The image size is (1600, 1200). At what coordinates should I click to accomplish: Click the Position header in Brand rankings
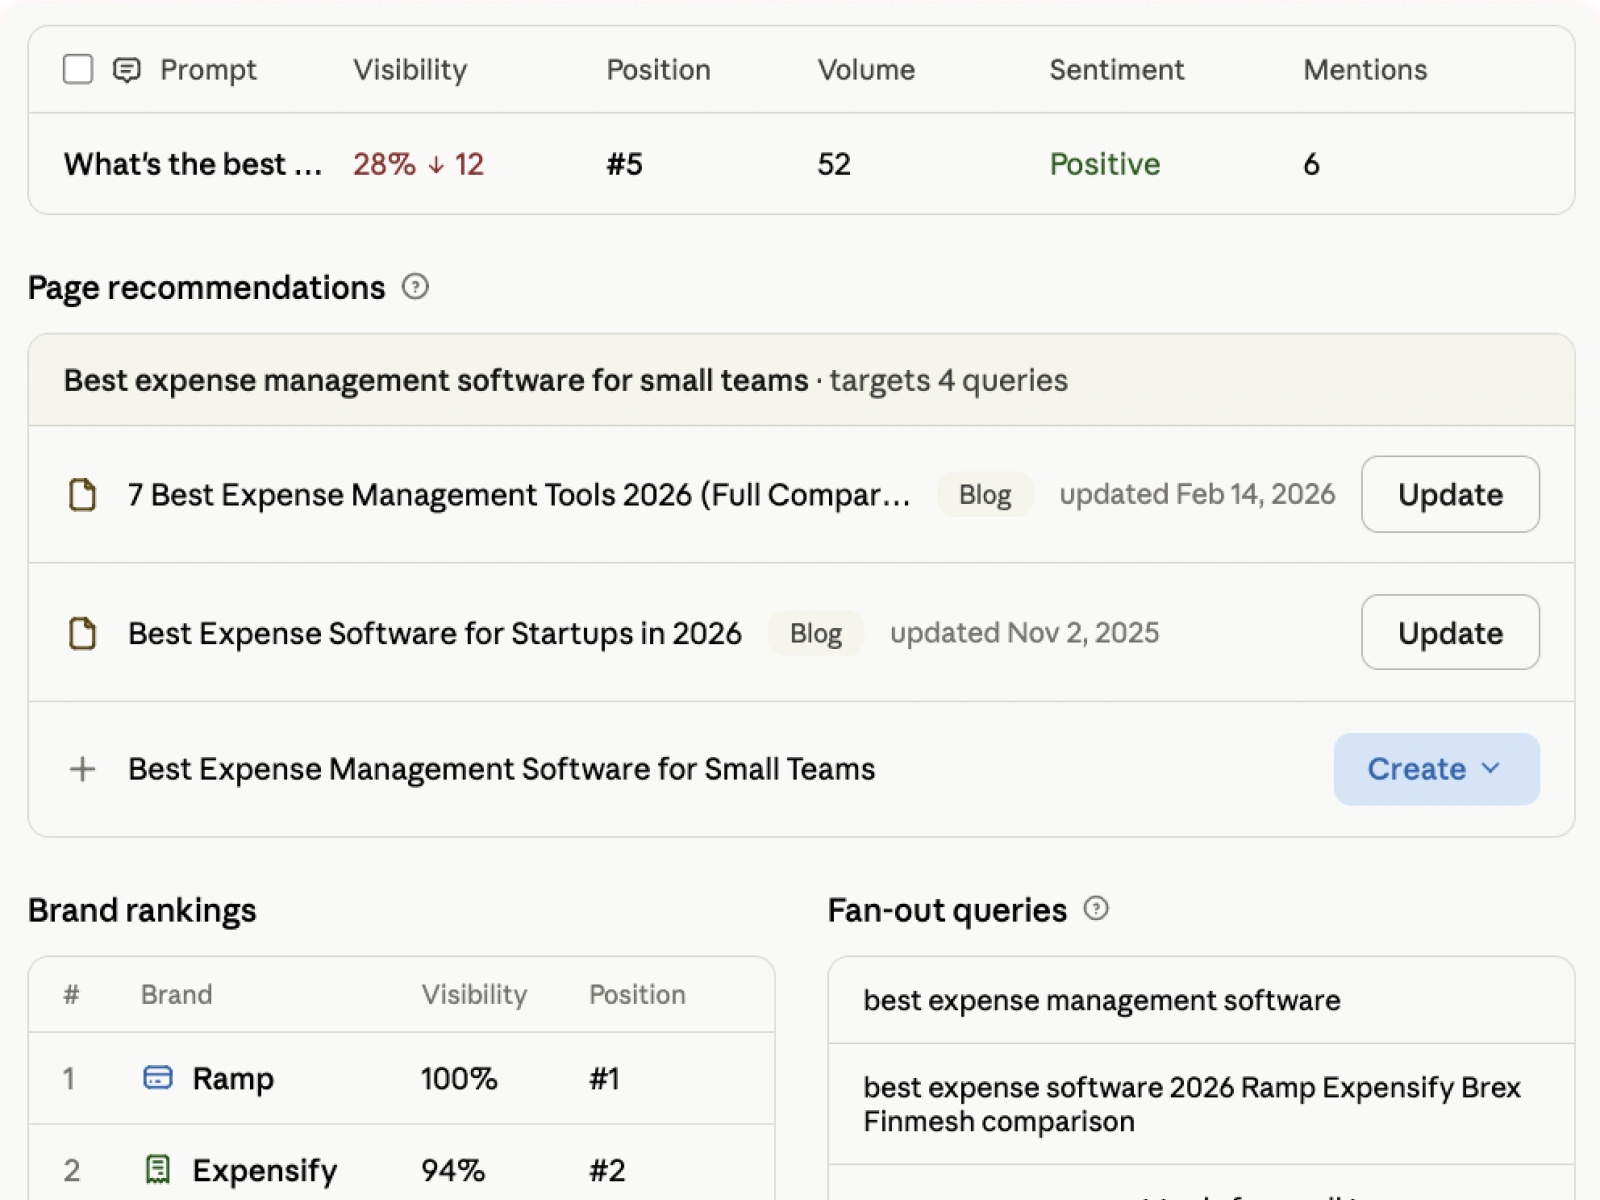point(637,994)
